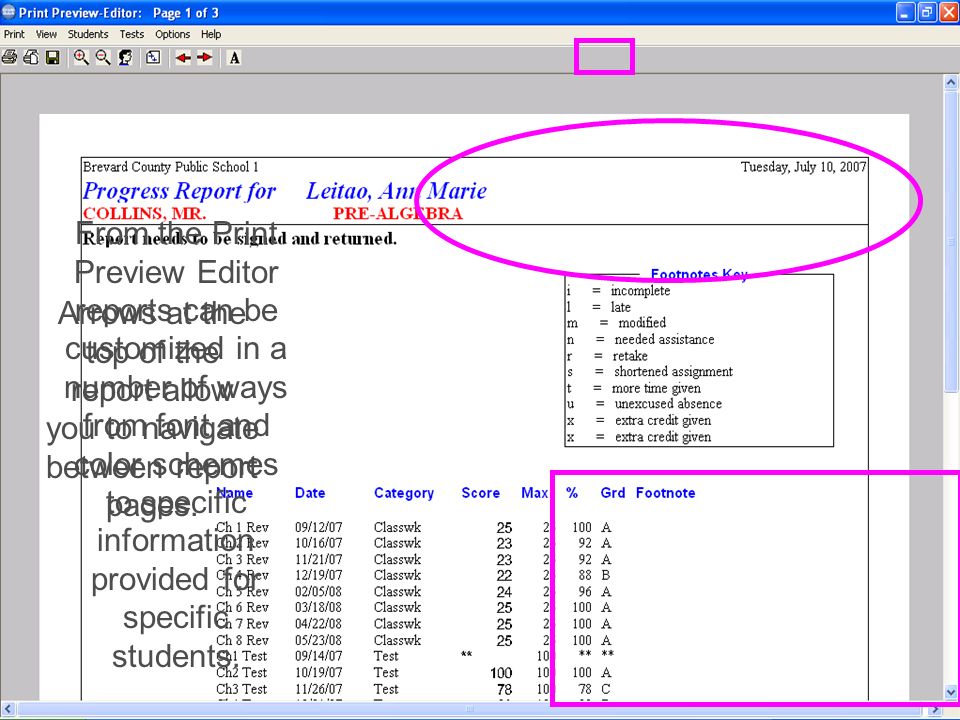Open the Print menu
Image resolution: width=960 pixels, height=720 pixels.
[14, 34]
